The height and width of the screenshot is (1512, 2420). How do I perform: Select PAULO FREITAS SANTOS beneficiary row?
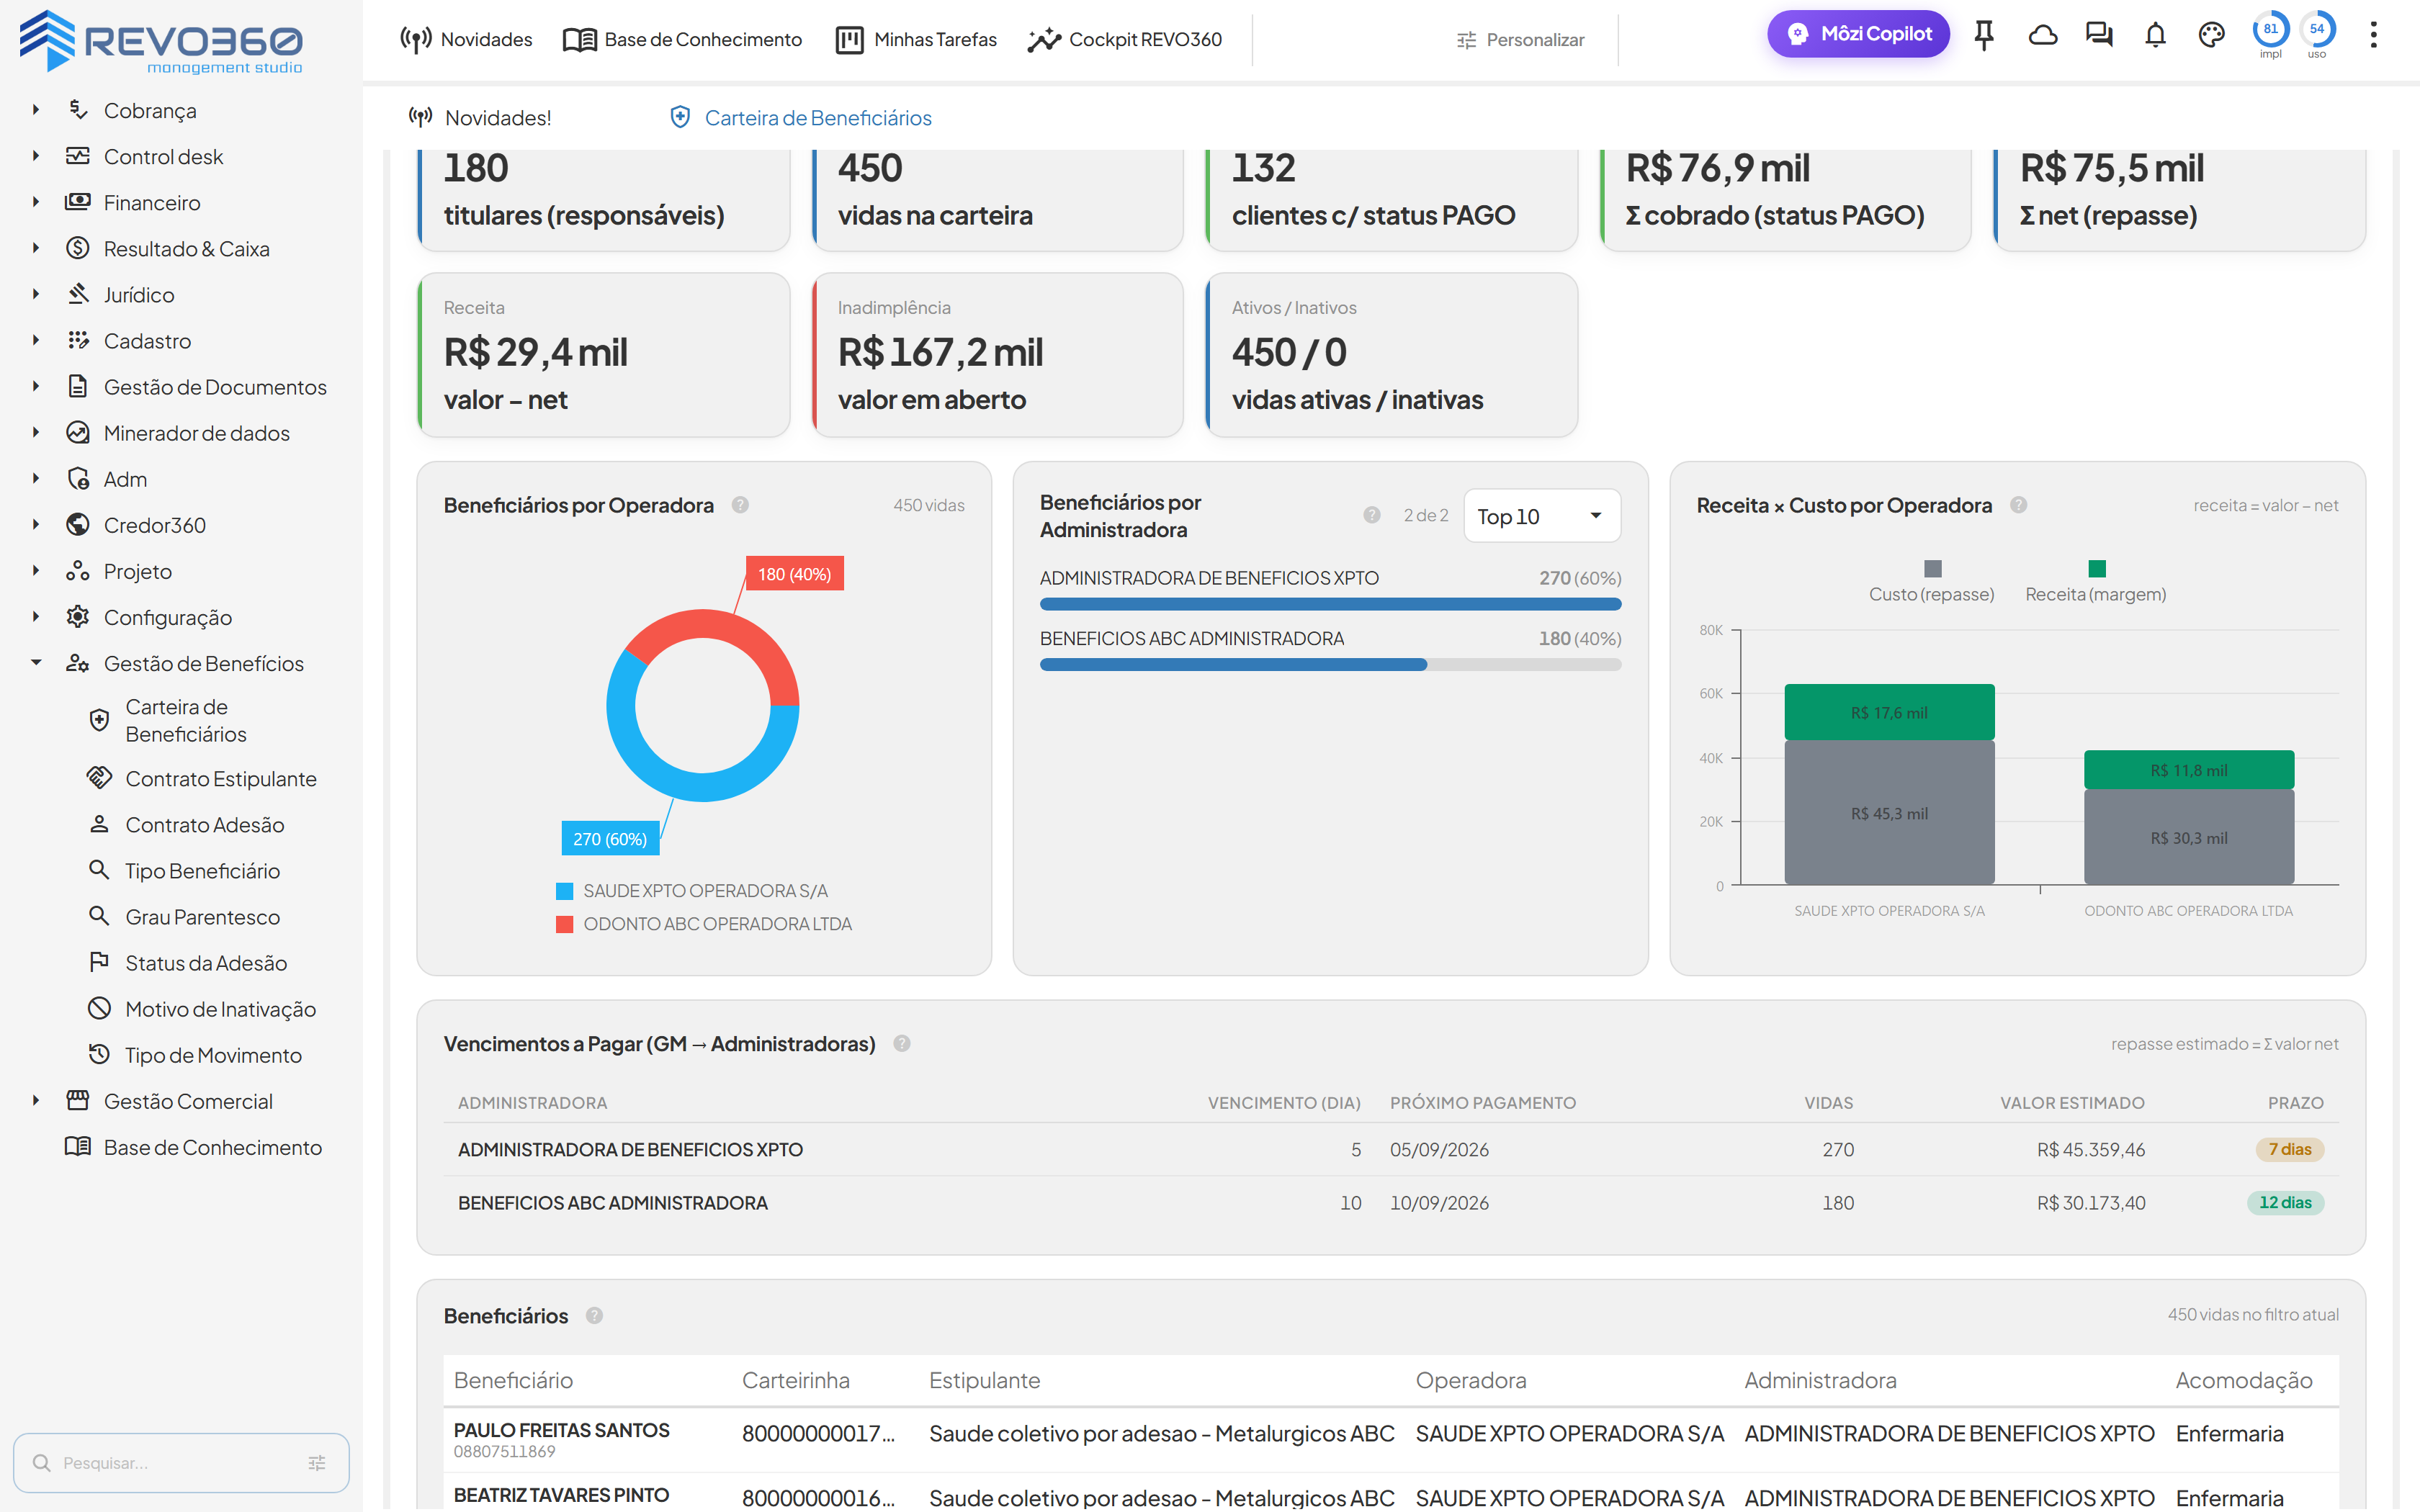tap(1391, 1439)
